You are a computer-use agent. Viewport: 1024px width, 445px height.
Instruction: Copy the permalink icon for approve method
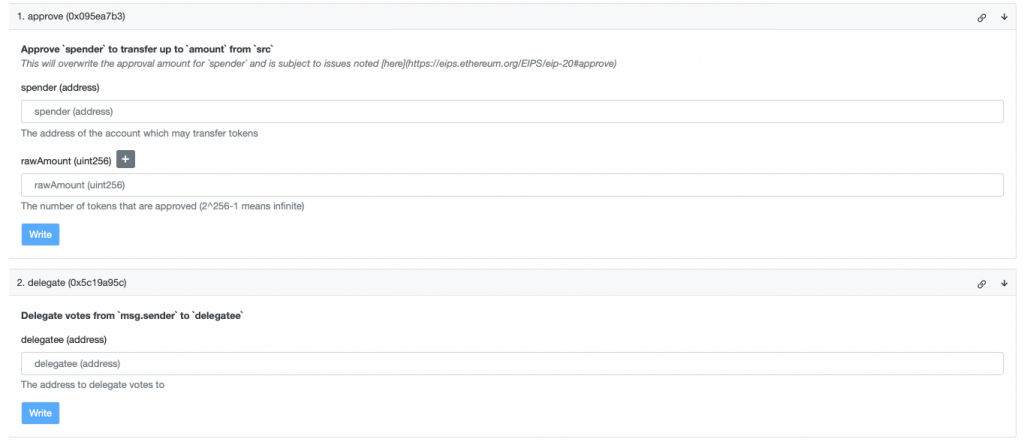(x=981, y=18)
